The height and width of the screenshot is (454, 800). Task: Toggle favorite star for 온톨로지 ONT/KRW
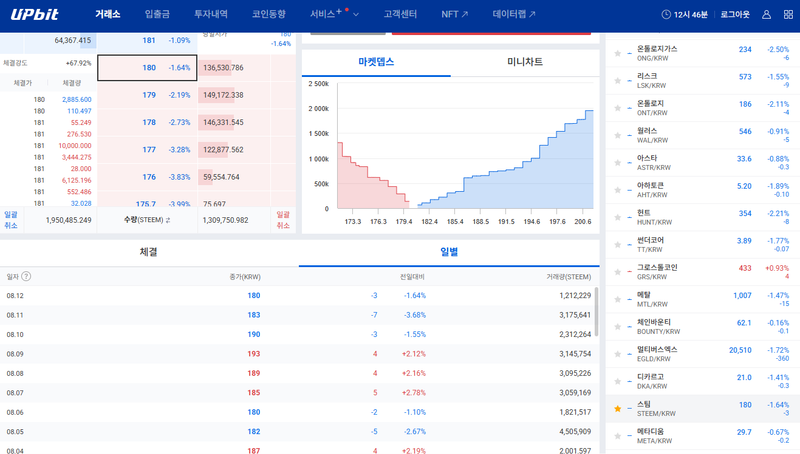click(x=617, y=108)
